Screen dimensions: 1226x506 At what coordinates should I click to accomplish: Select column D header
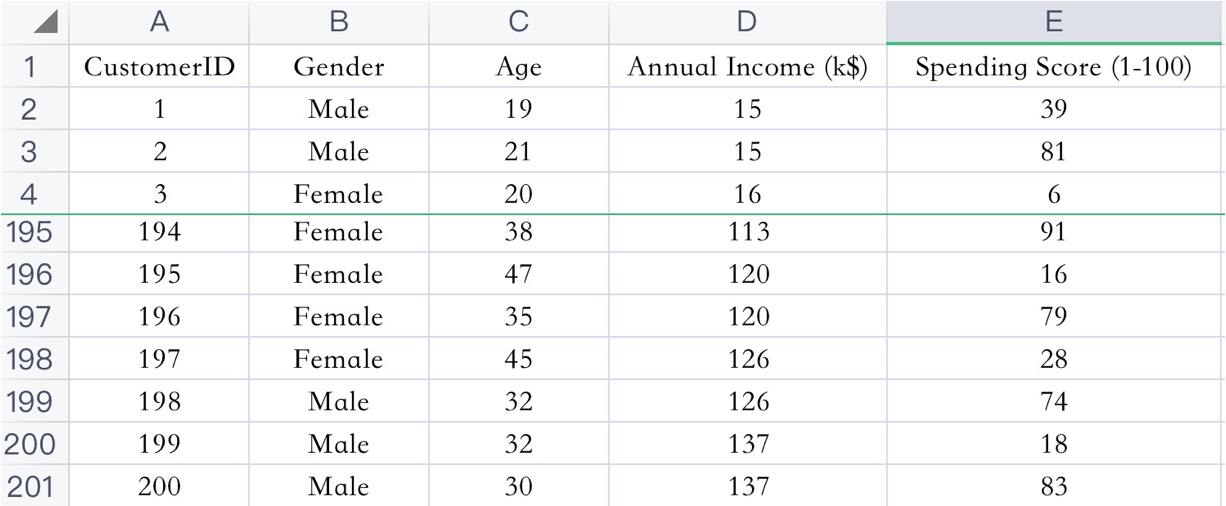click(x=747, y=22)
